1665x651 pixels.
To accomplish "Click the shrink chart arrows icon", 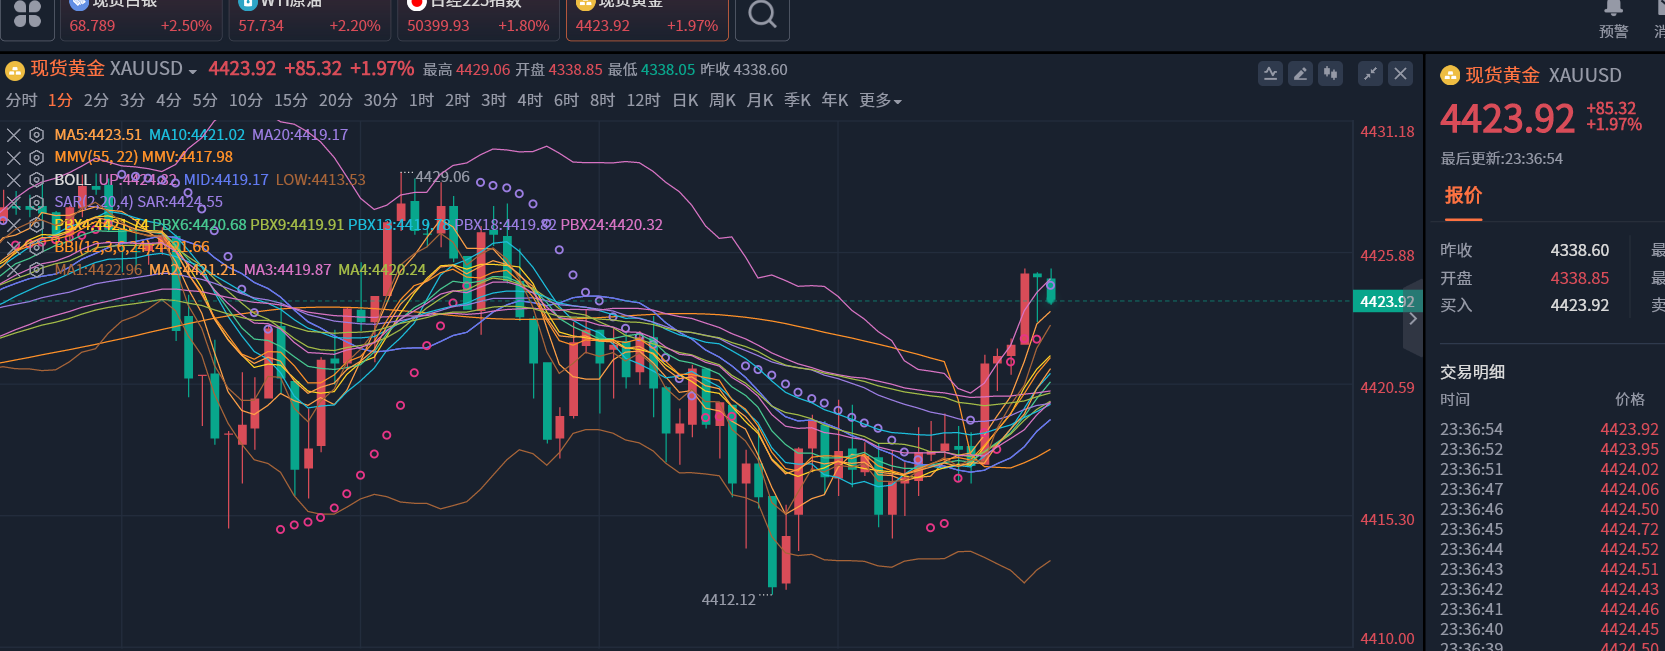I will pyautogui.click(x=1370, y=73).
